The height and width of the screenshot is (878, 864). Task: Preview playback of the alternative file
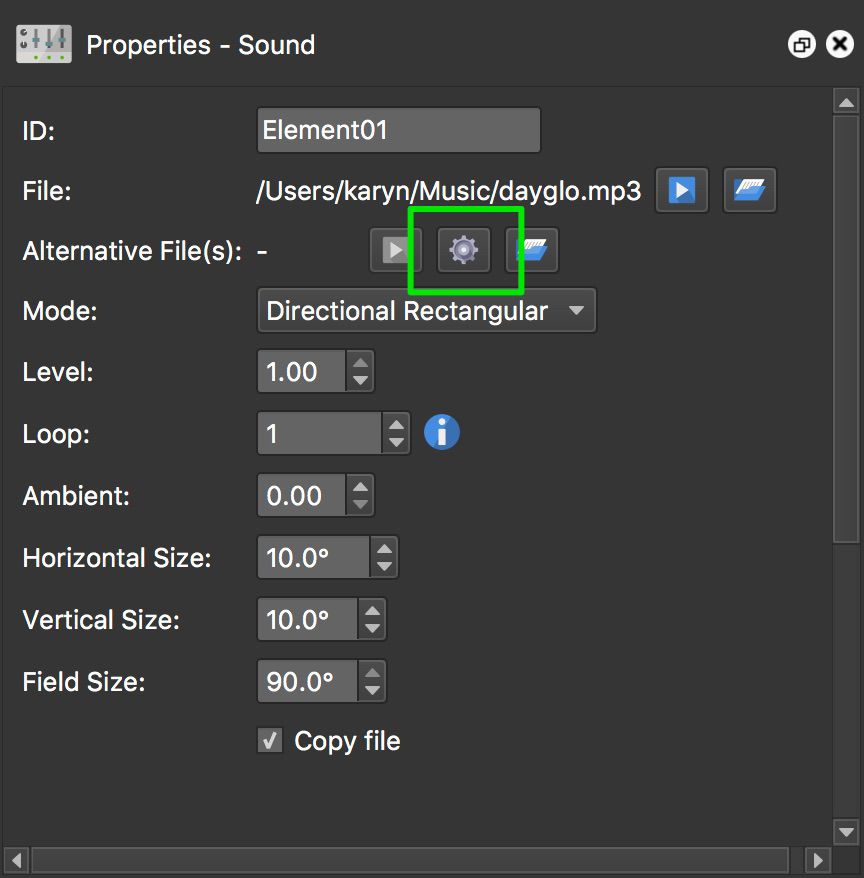[x=394, y=250]
